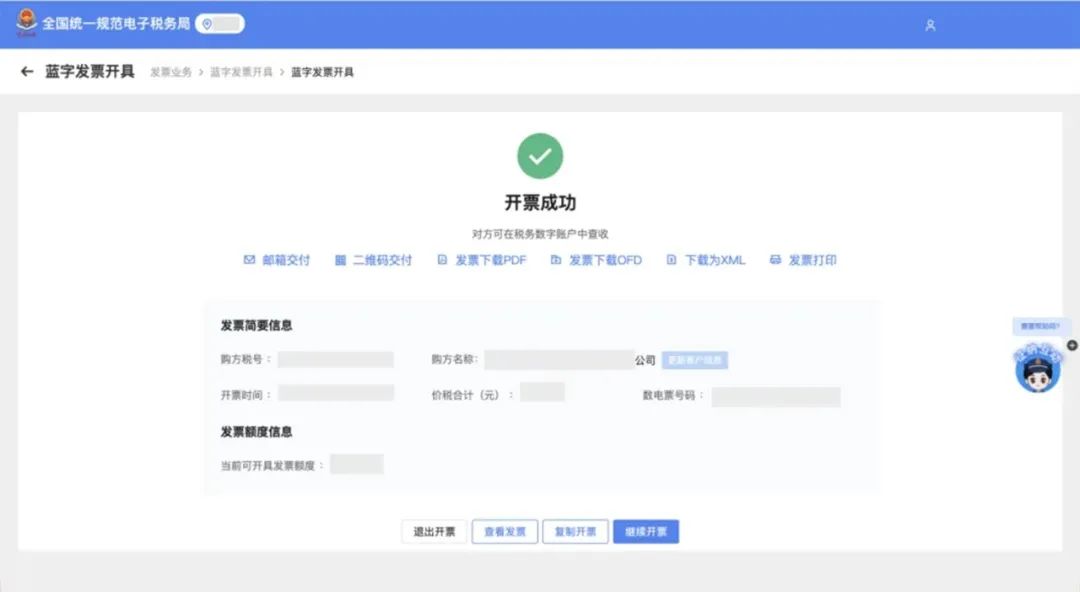The image size is (1080, 592).
Task: Click 查看发票 to view invoice
Action: (x=505, y=532)
